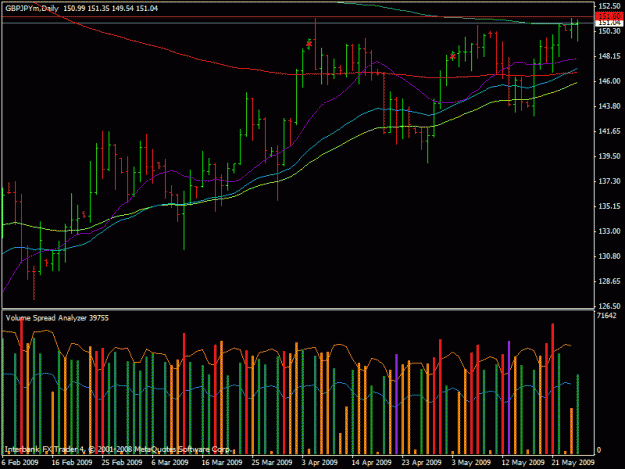Click the 139.50 price axis value
This screenshot has width=625, height=469.
pyautogui.click(x=609, y=156)
